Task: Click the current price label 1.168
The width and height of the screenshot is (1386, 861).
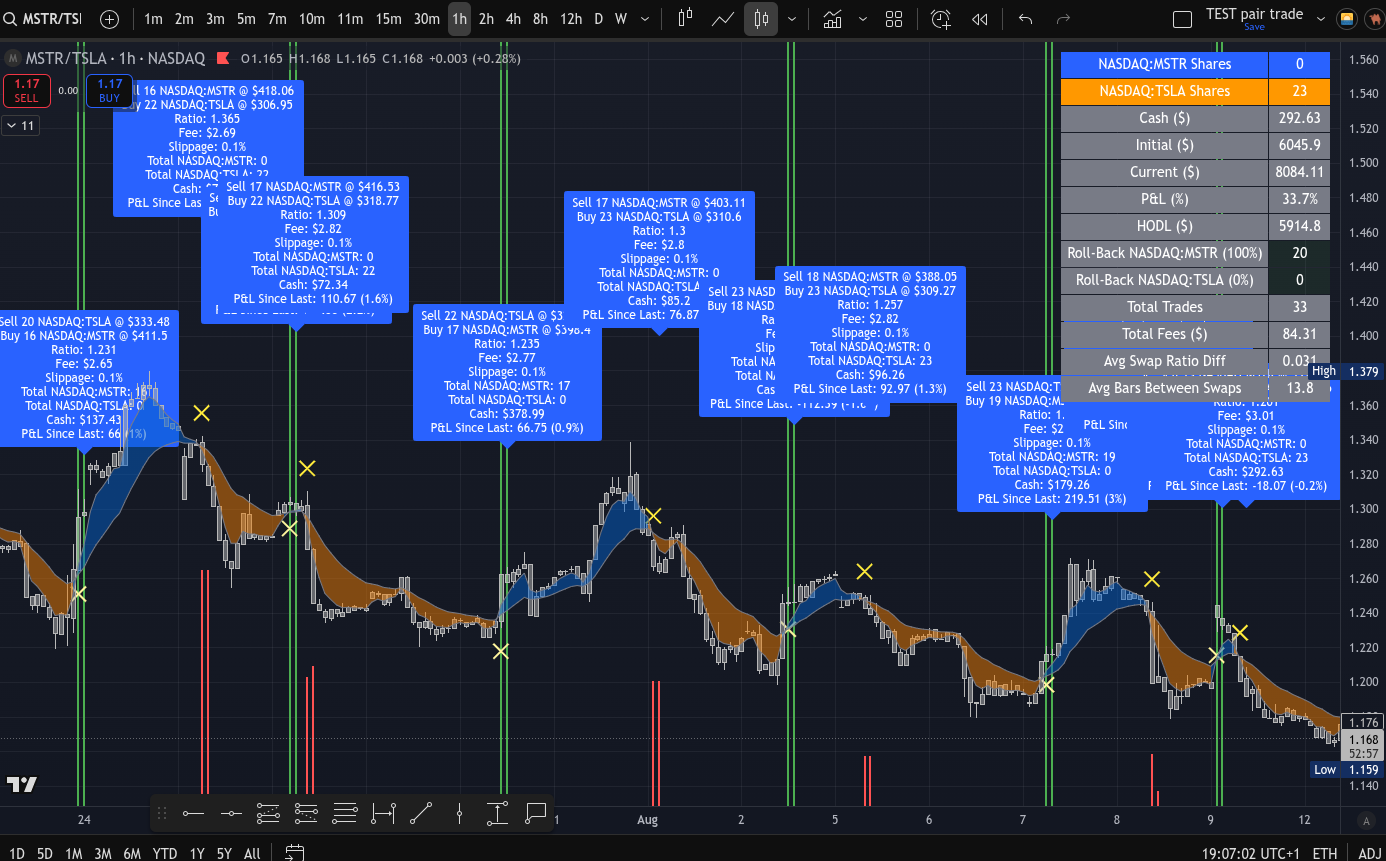Action: point(1364,740)
